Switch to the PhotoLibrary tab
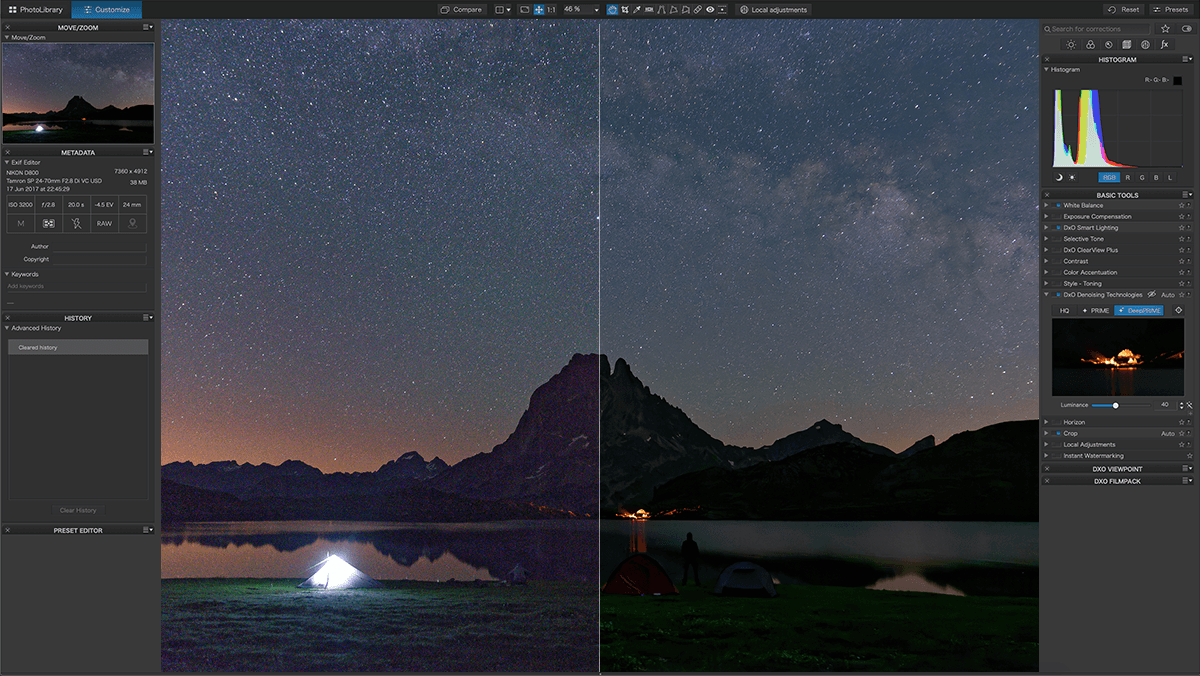Image resolution: width=1200 pixels, height=676 pixels. tap(35, 9)
